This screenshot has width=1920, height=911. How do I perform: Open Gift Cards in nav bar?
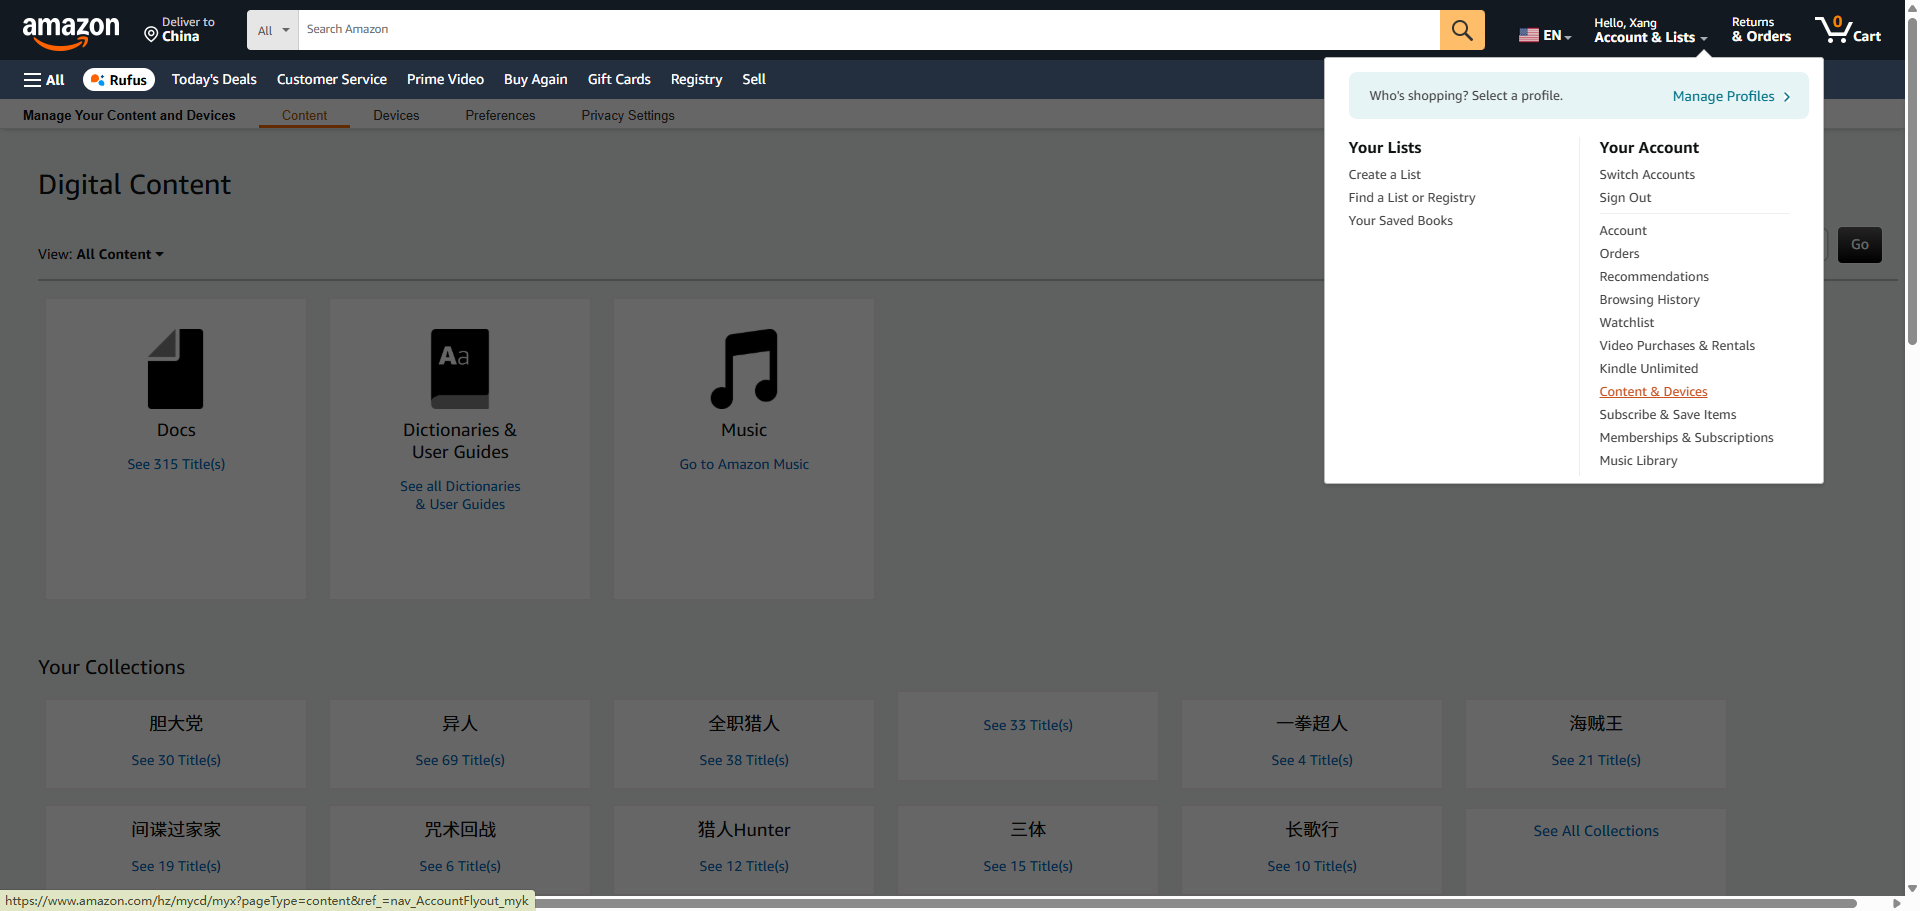point(619,79)
